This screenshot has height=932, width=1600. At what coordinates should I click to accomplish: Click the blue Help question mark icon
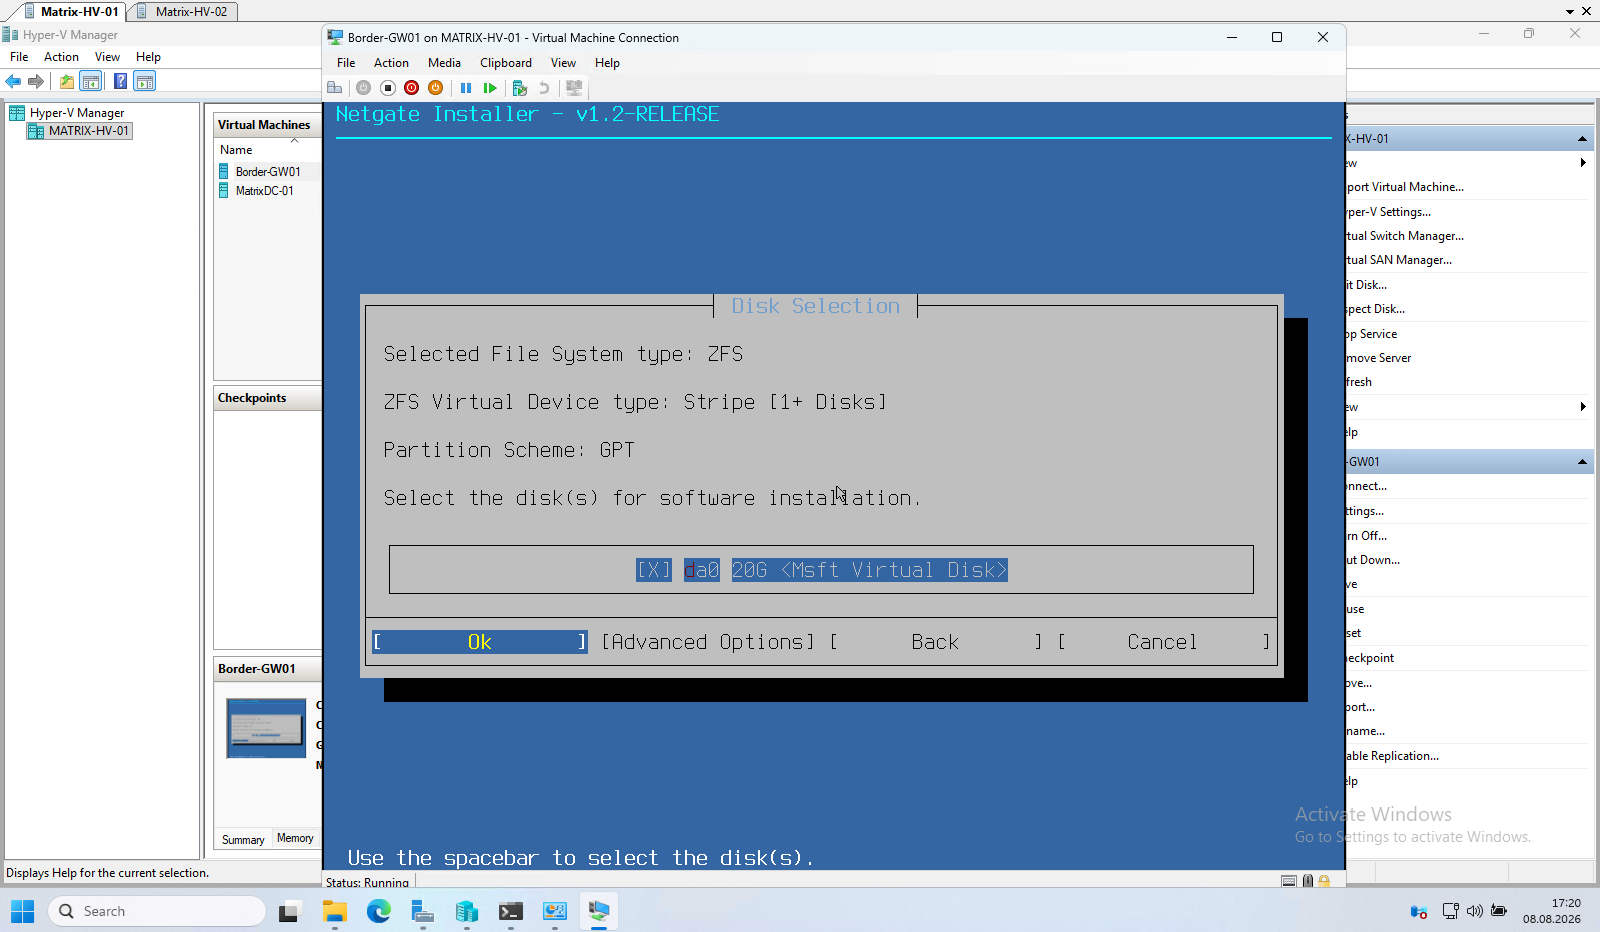pos(120,81)
